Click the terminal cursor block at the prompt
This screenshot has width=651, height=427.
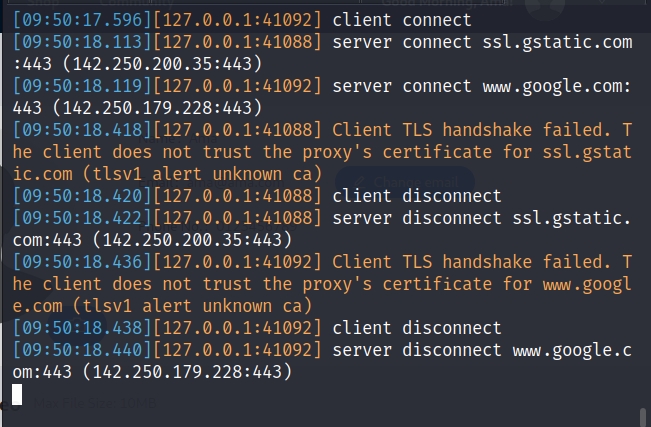click(17, 394)
